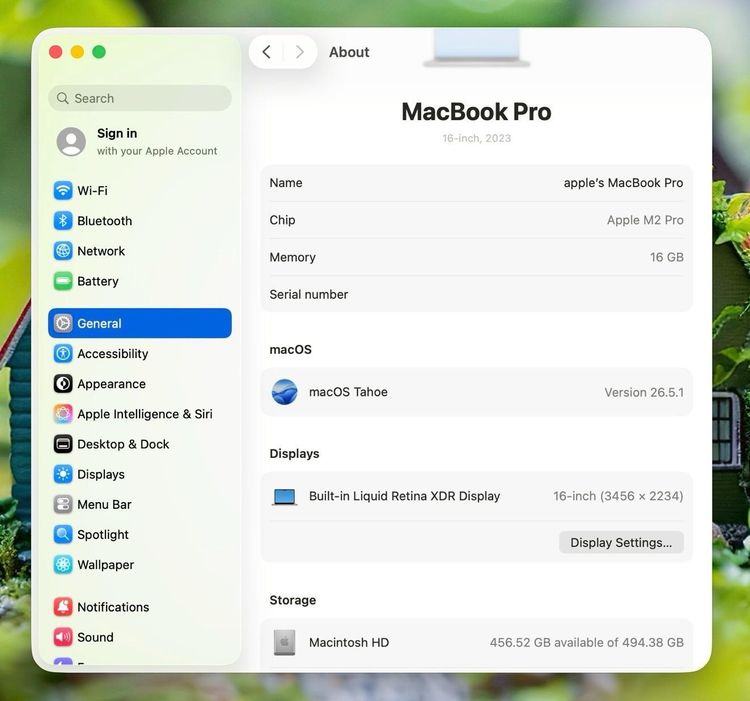Focus the Search field
This screenshot has width=750, height=701.
(x=140, y=98)
